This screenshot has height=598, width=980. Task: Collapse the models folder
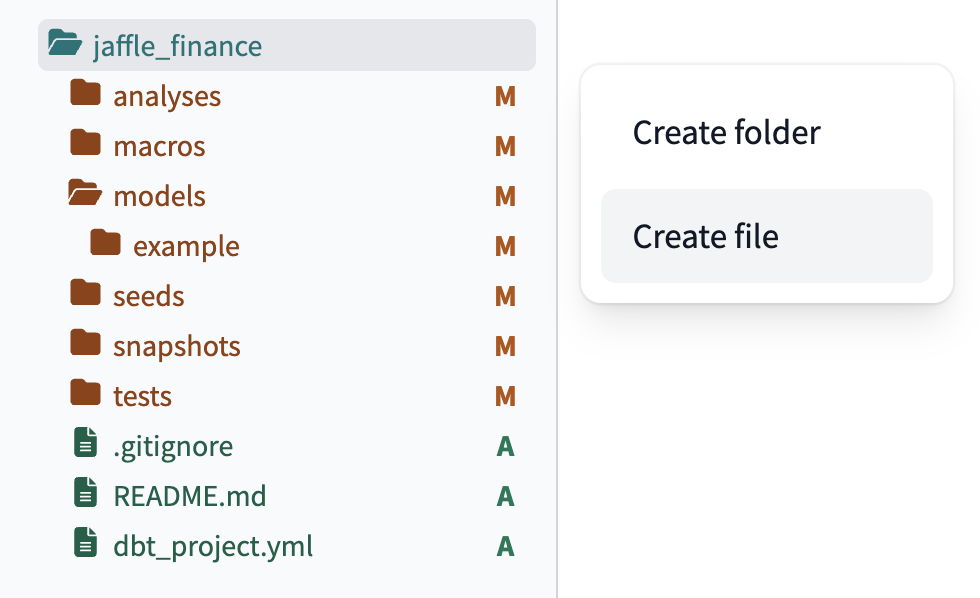point(161,196)
